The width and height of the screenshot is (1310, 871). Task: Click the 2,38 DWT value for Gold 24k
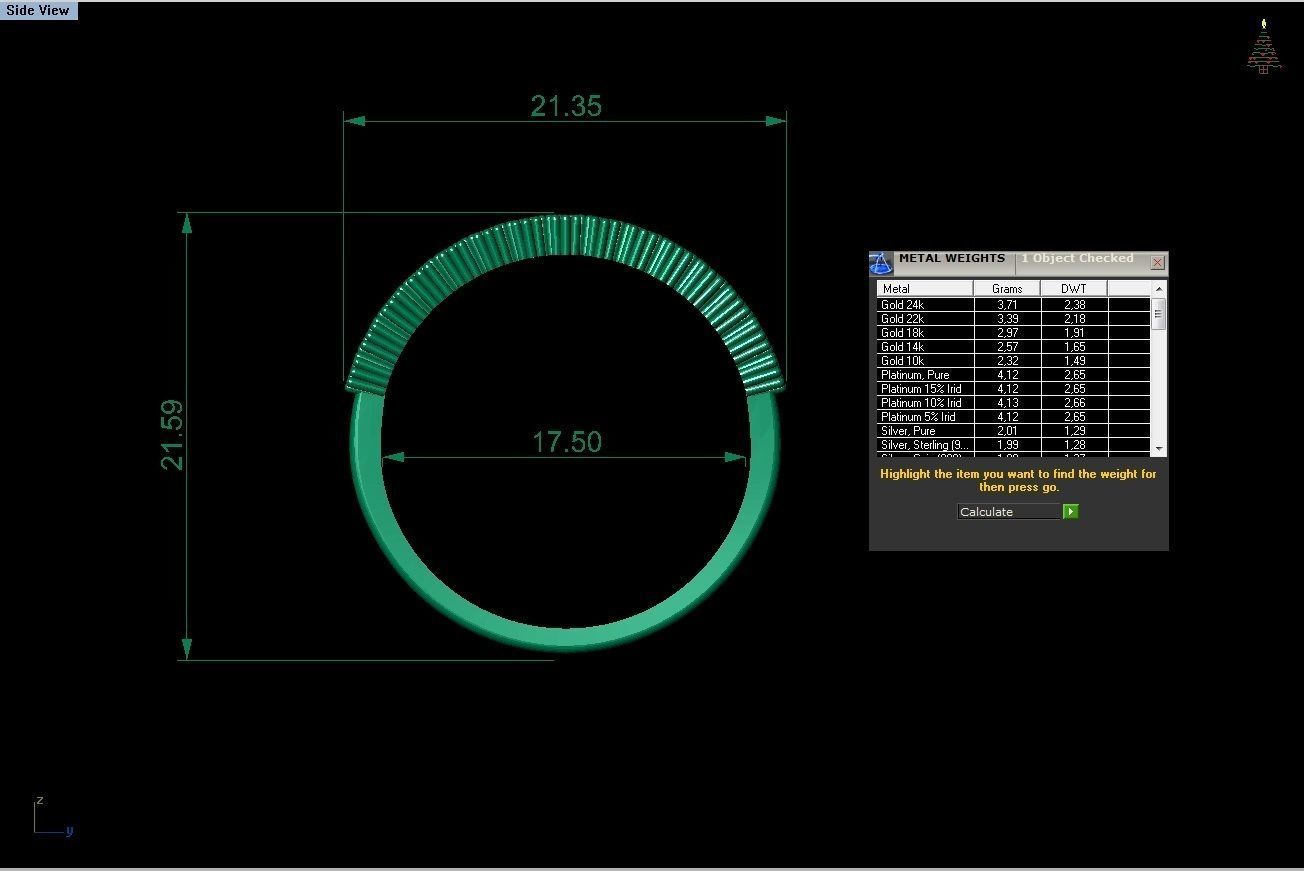[x=1074, y=305]
